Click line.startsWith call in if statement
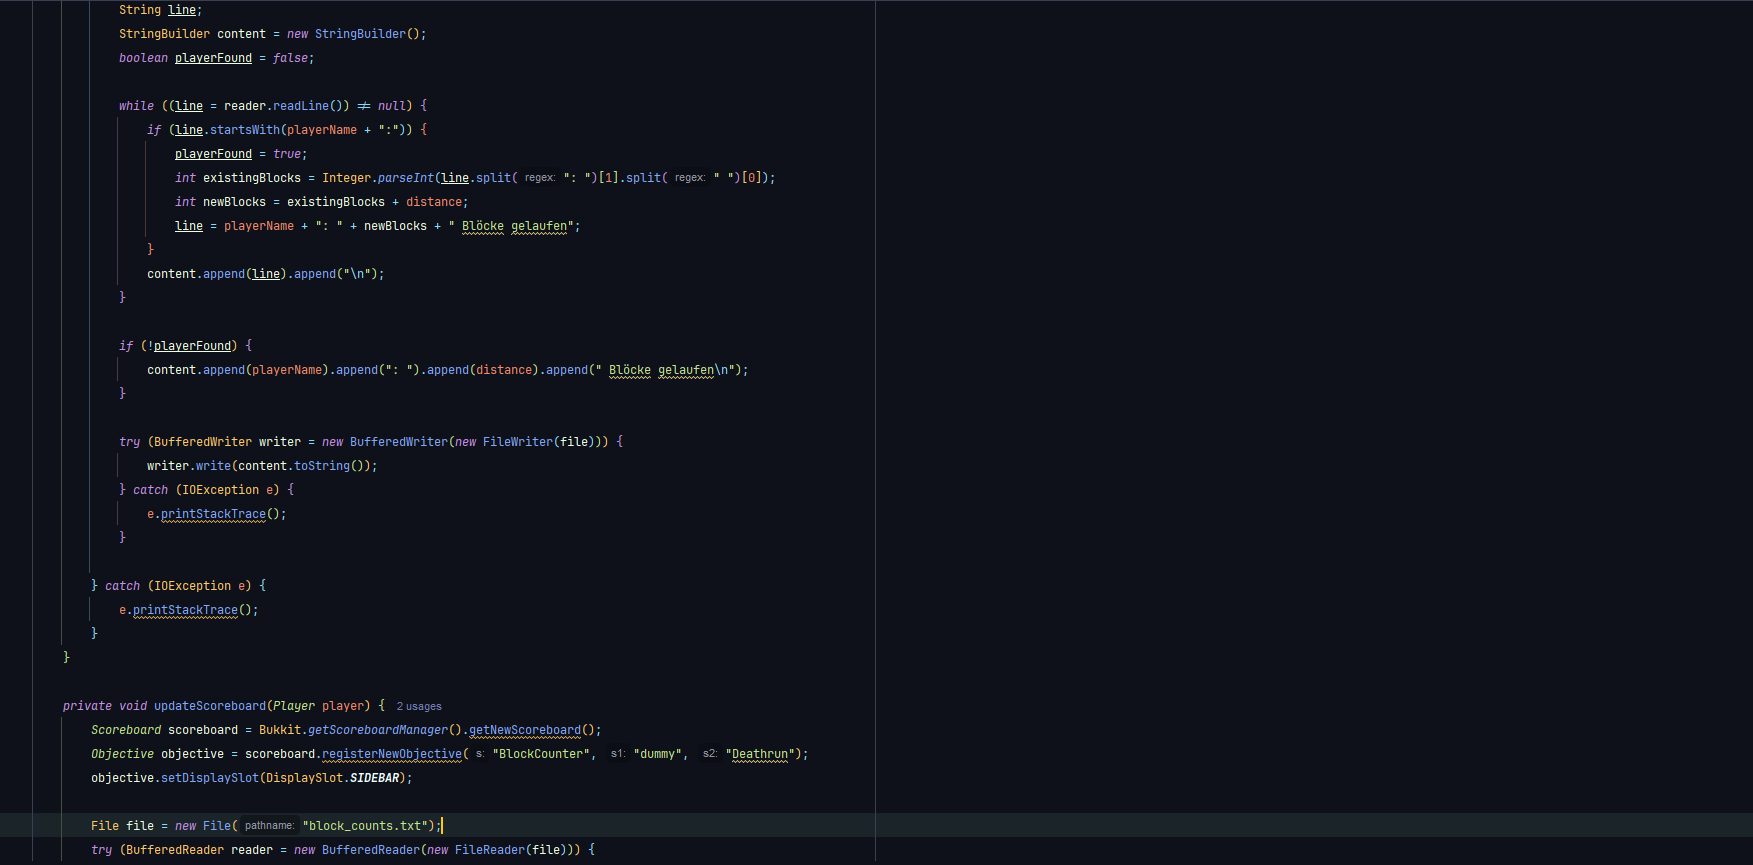Image resolution: width=1753 pixels, height=865 pixels. [x=228, y=130]
